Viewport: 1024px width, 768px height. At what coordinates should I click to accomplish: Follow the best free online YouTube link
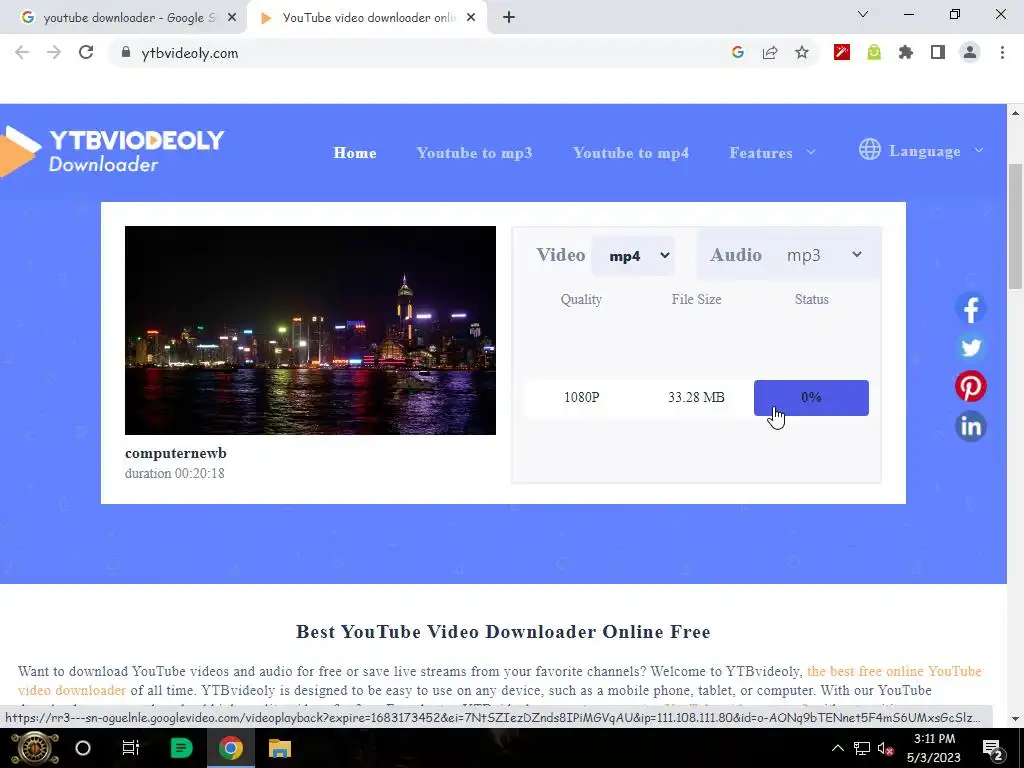tap(894, 671)
